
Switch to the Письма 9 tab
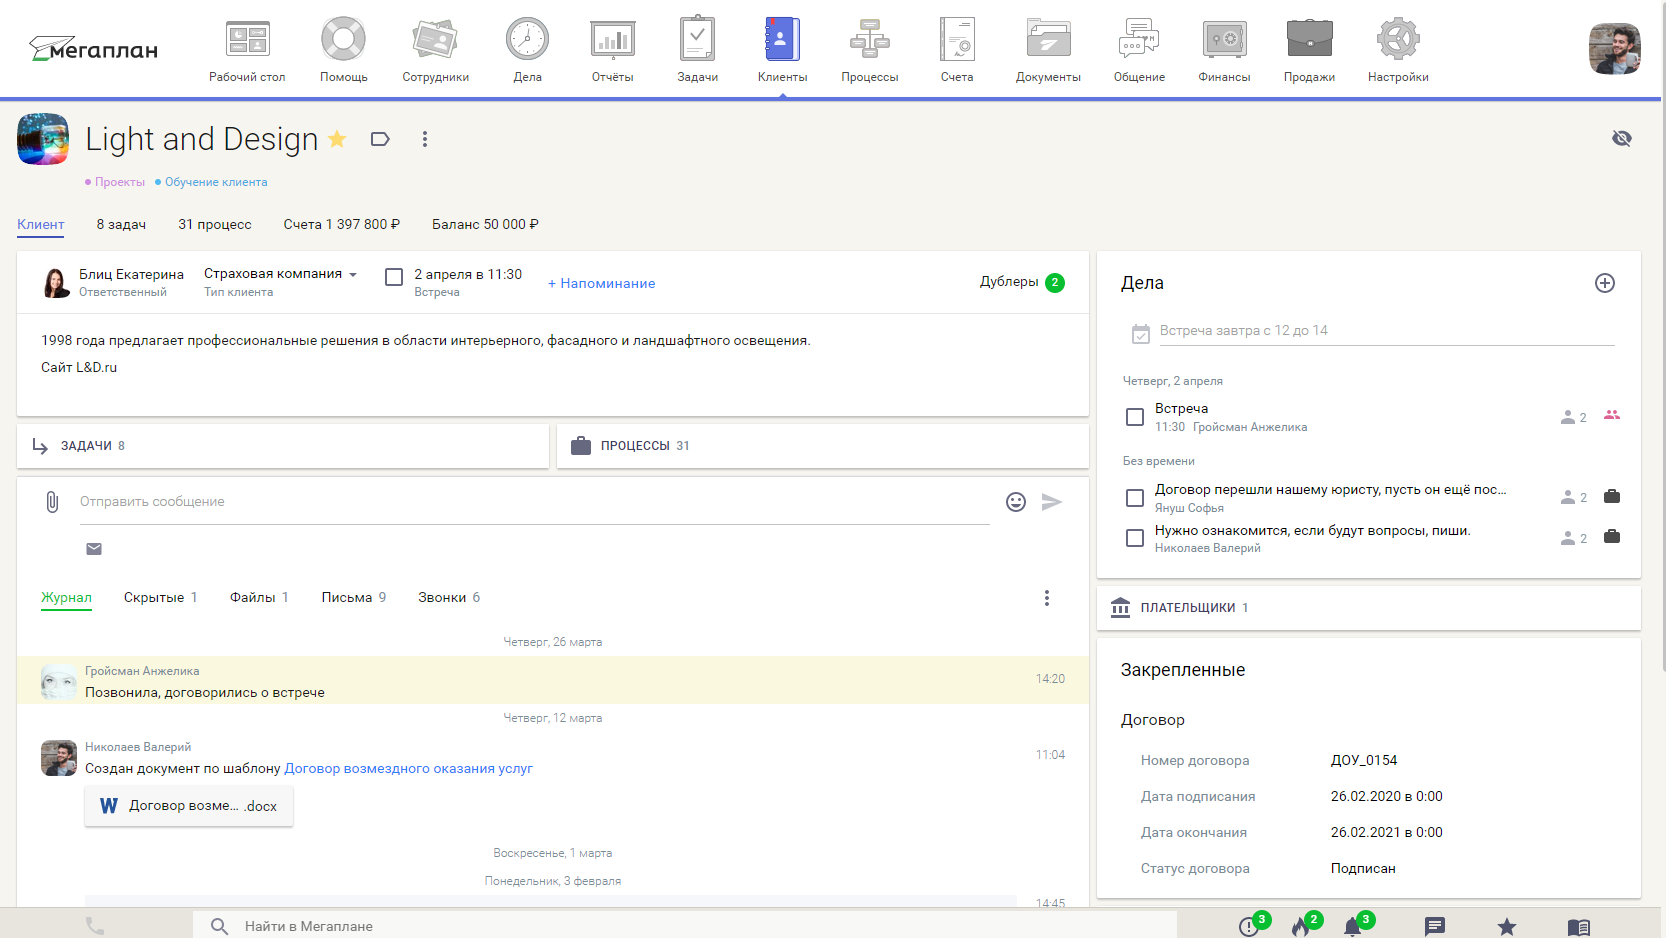[x=353, y=598]
